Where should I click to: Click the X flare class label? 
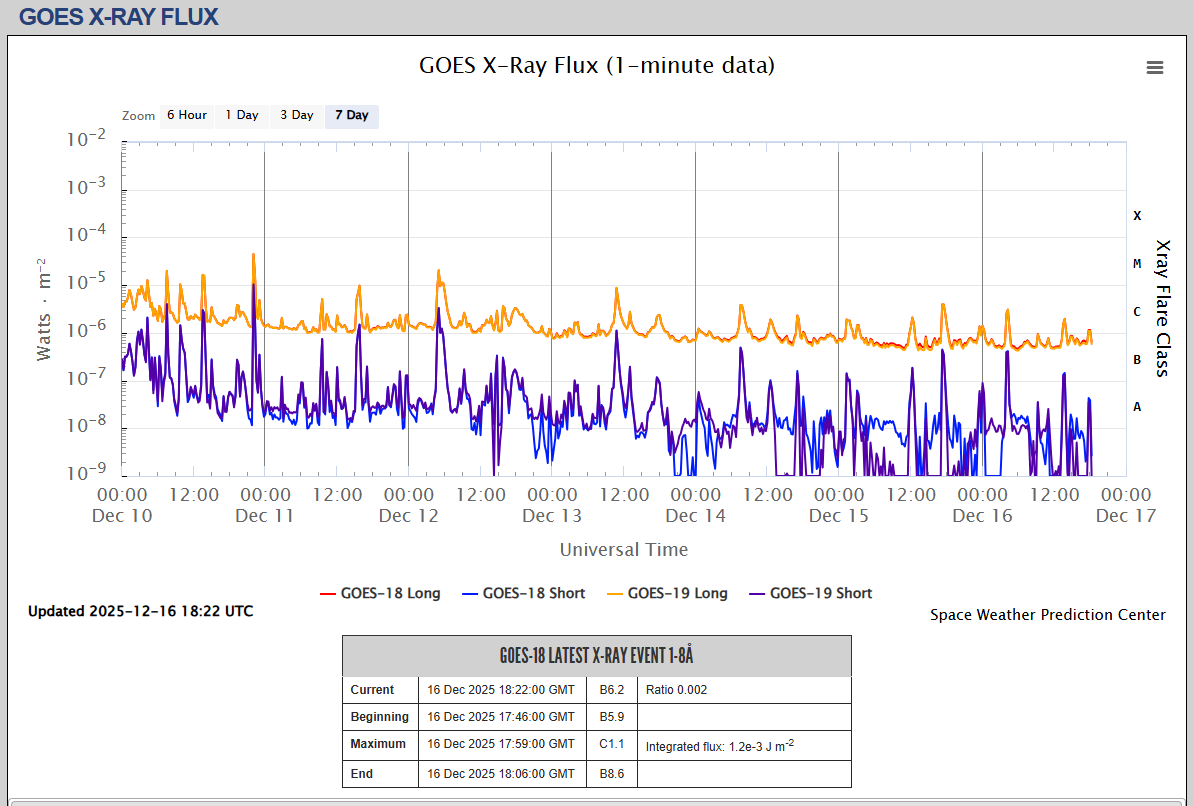1137,215
